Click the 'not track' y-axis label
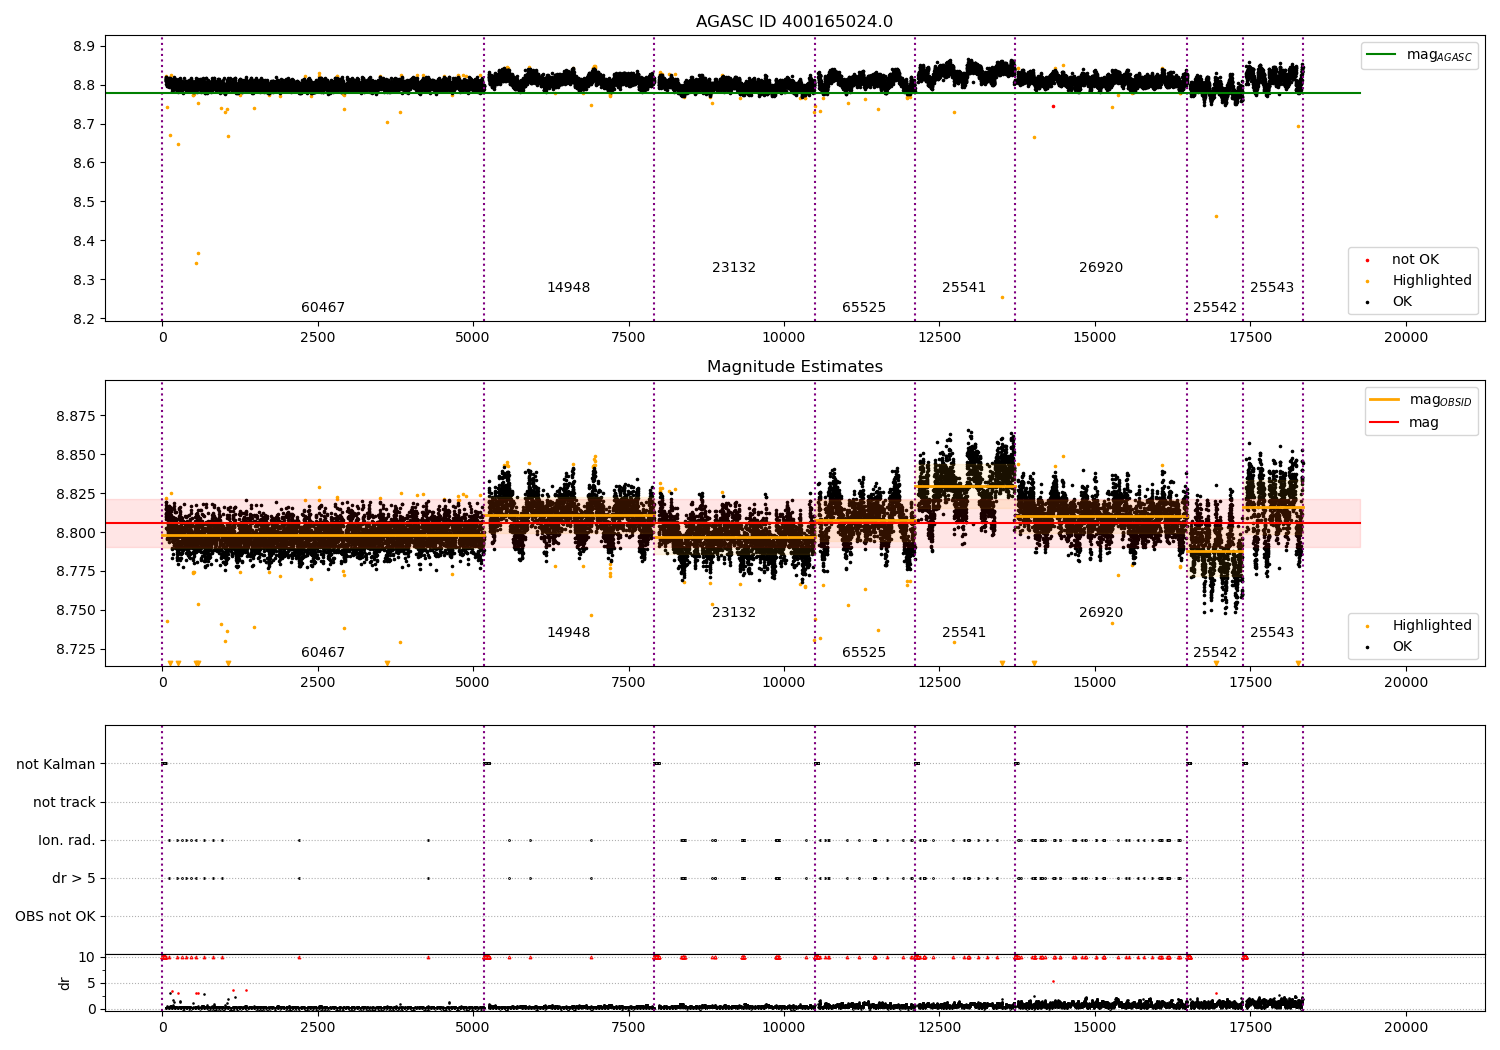1500x1050 pixels. click(x=64, y=803)
